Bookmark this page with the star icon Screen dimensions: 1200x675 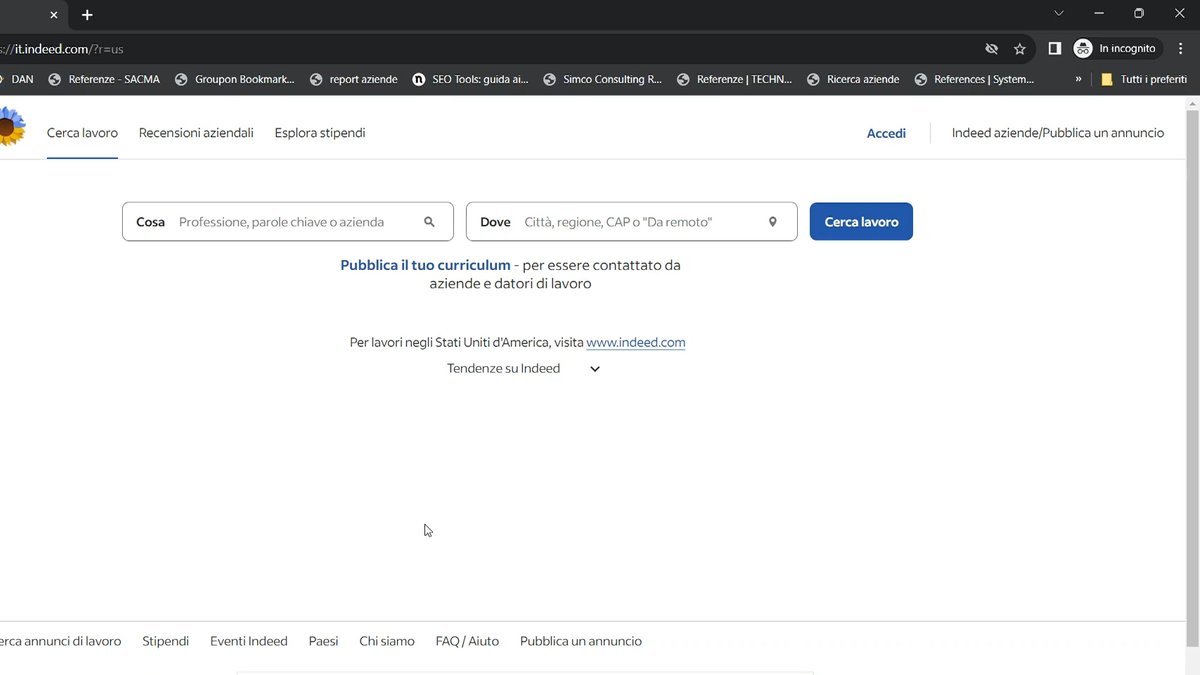pyautogui.click(x=1020, y=48)
